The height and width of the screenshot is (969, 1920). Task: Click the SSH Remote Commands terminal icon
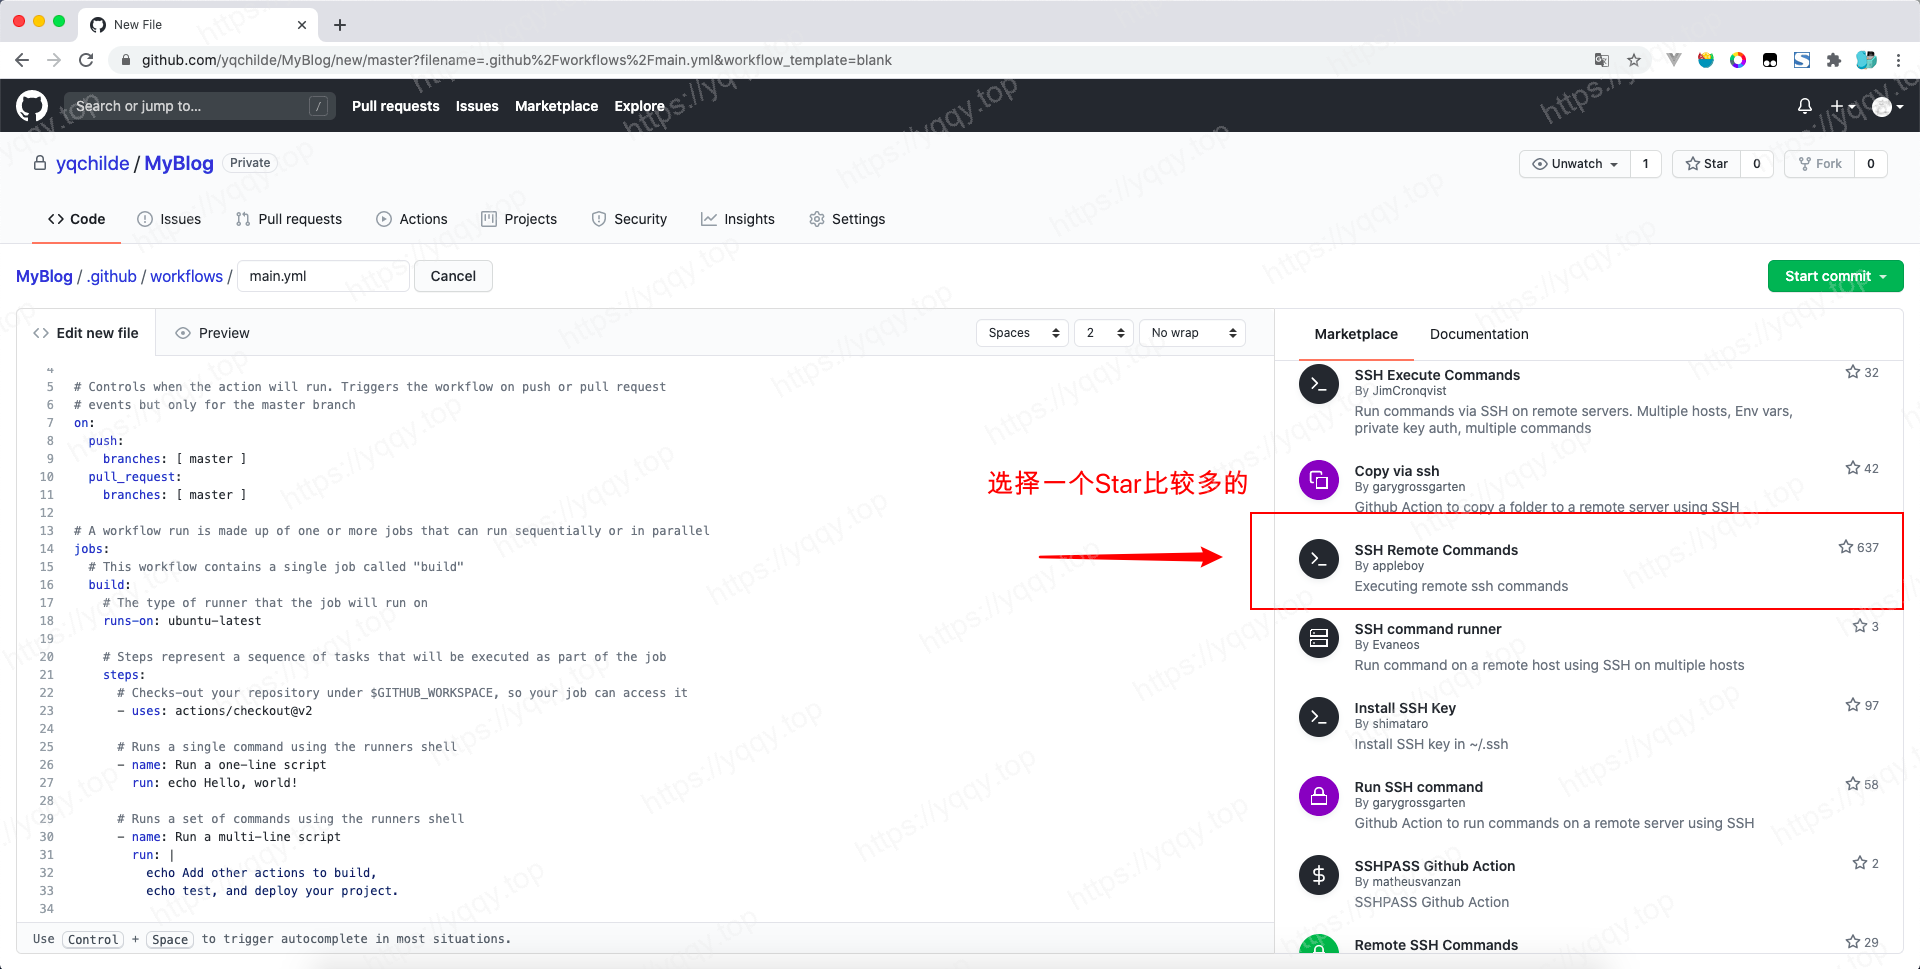pos(1318,559)
